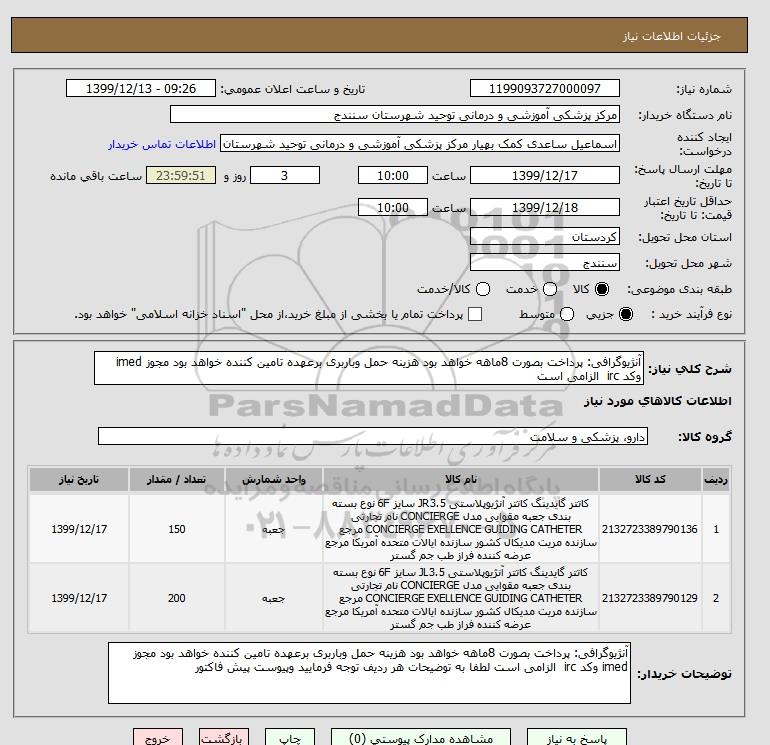Click the اطلاعات کالاهای مورد نیاز heading

(658, 401)
